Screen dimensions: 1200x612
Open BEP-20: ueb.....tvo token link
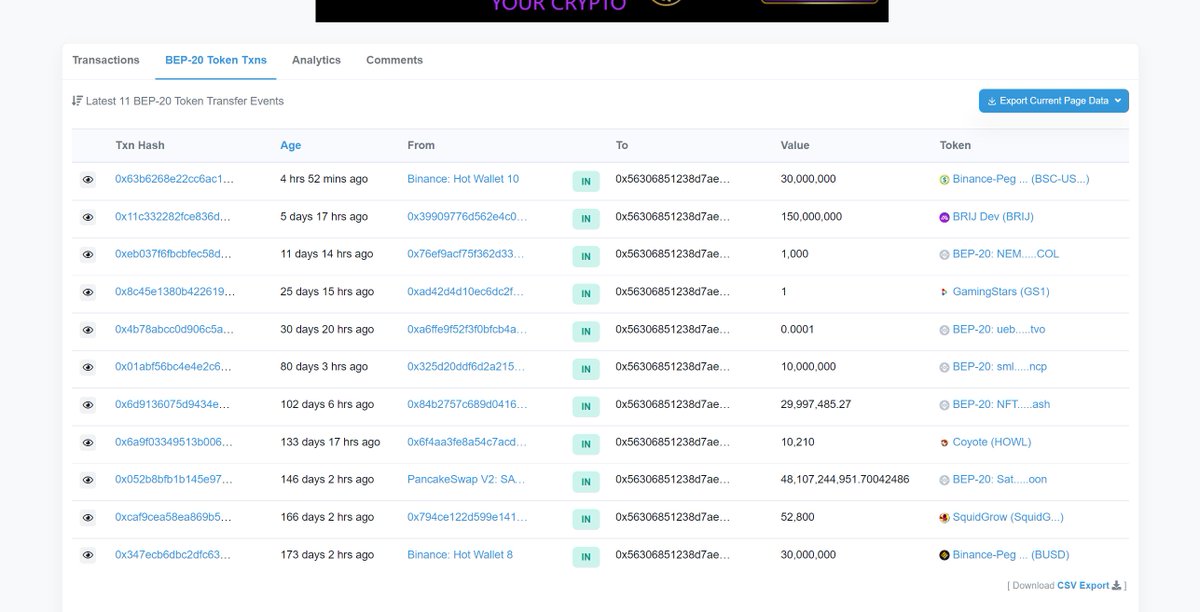(998, 329)
